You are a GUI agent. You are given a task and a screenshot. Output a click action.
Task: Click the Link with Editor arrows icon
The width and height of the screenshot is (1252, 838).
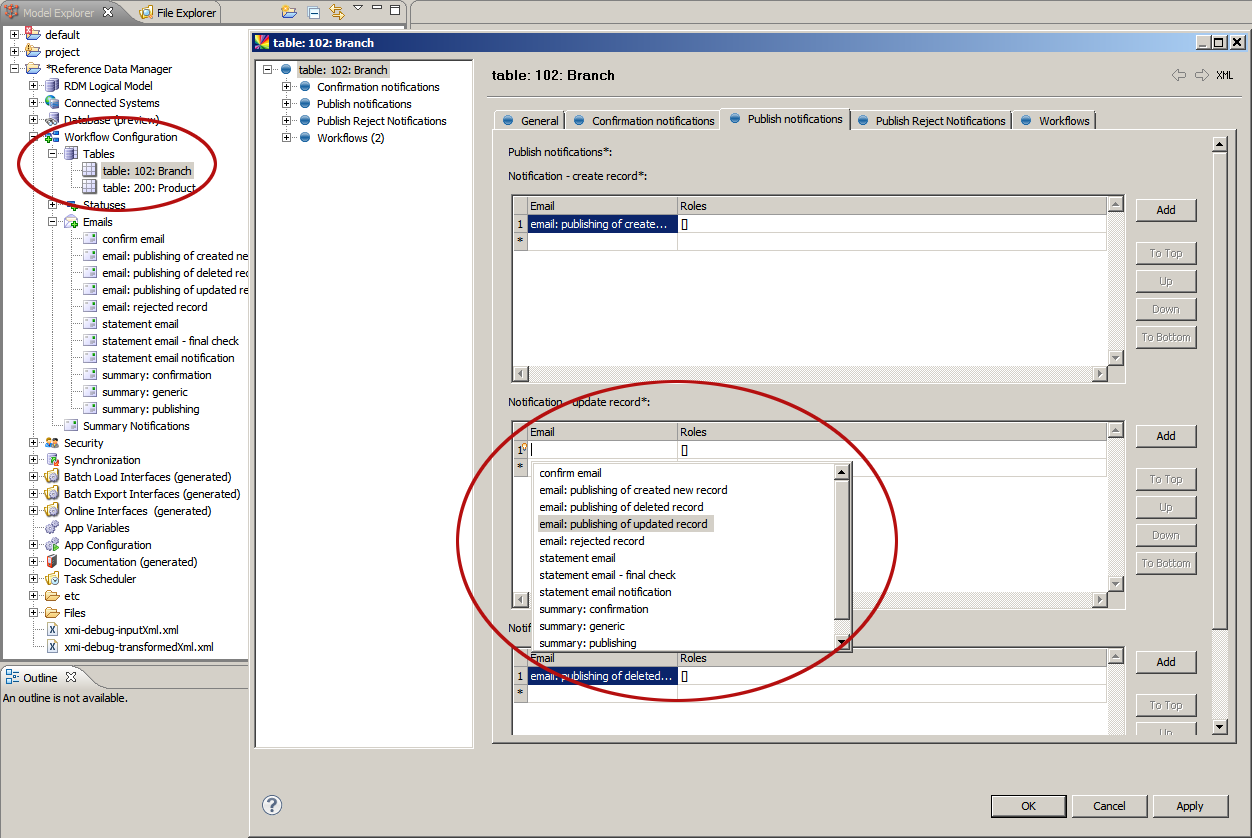336,11
